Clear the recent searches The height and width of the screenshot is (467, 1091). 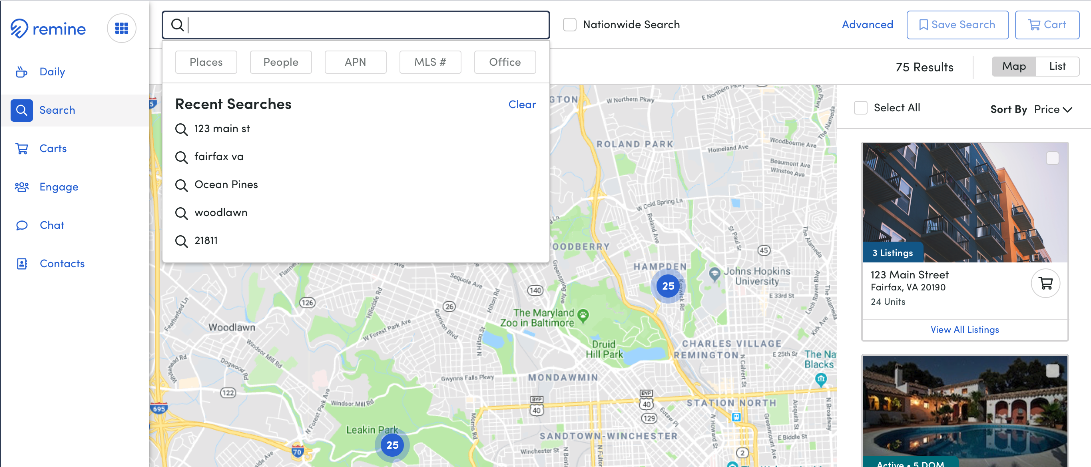(523, 104)
